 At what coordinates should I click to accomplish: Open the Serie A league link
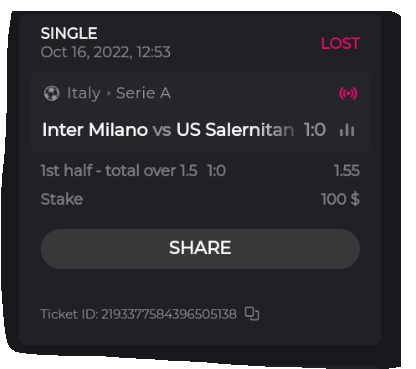(143, 93)
